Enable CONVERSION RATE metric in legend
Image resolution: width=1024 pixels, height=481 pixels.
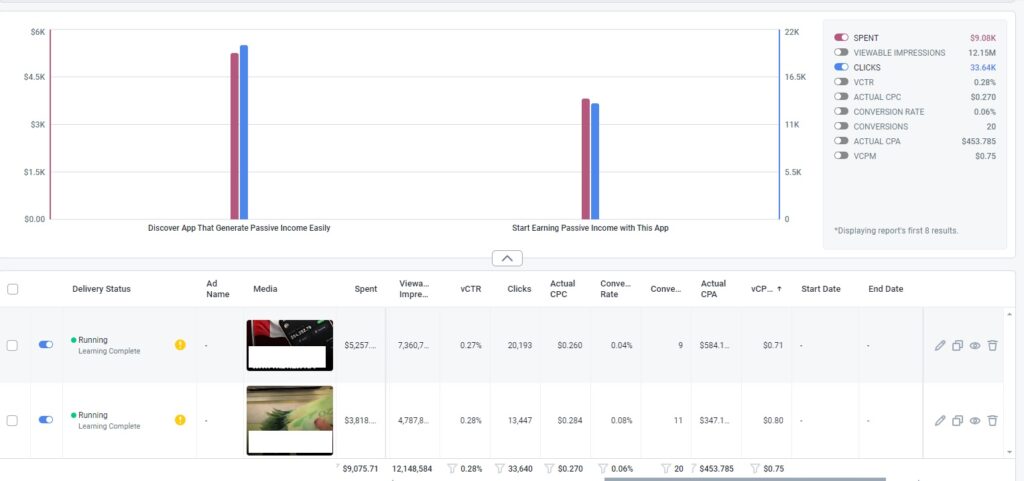pos(841,112)
